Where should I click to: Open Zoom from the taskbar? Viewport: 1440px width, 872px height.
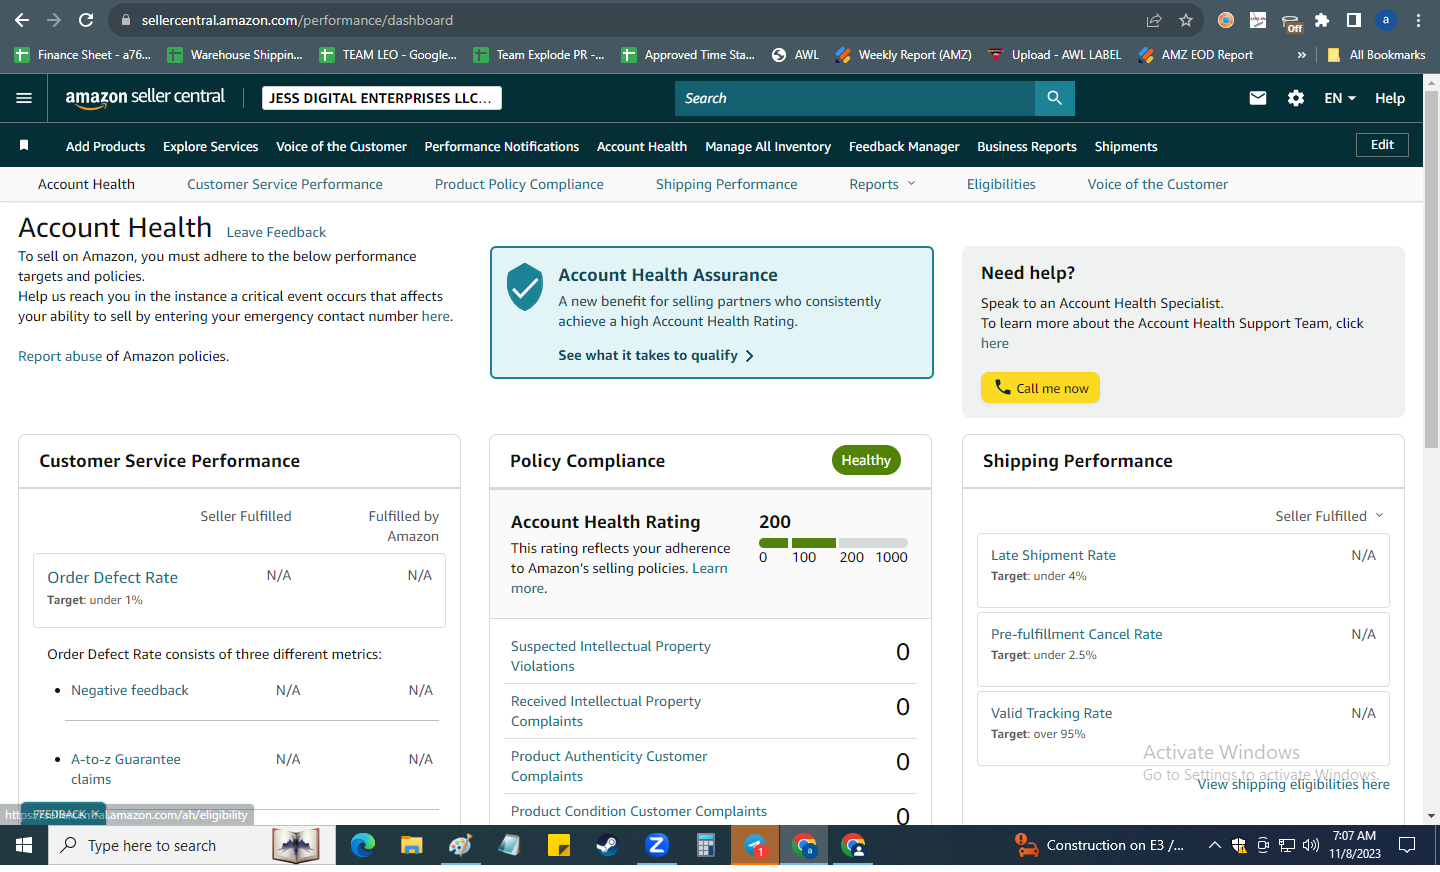tap(657, 846)
